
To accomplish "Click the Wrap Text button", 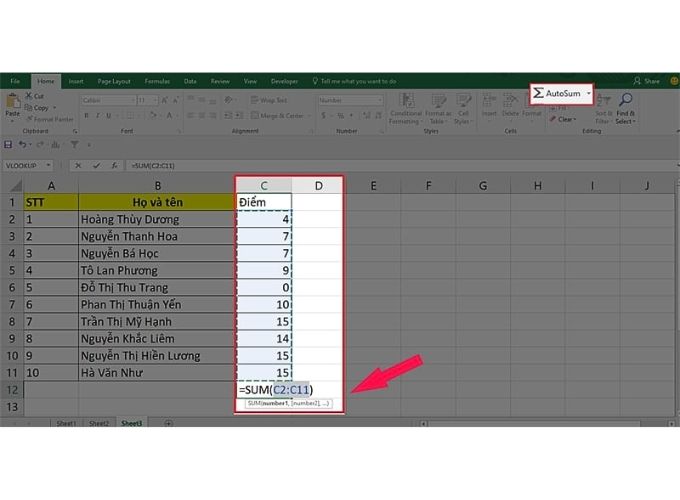I will (269, 100).
